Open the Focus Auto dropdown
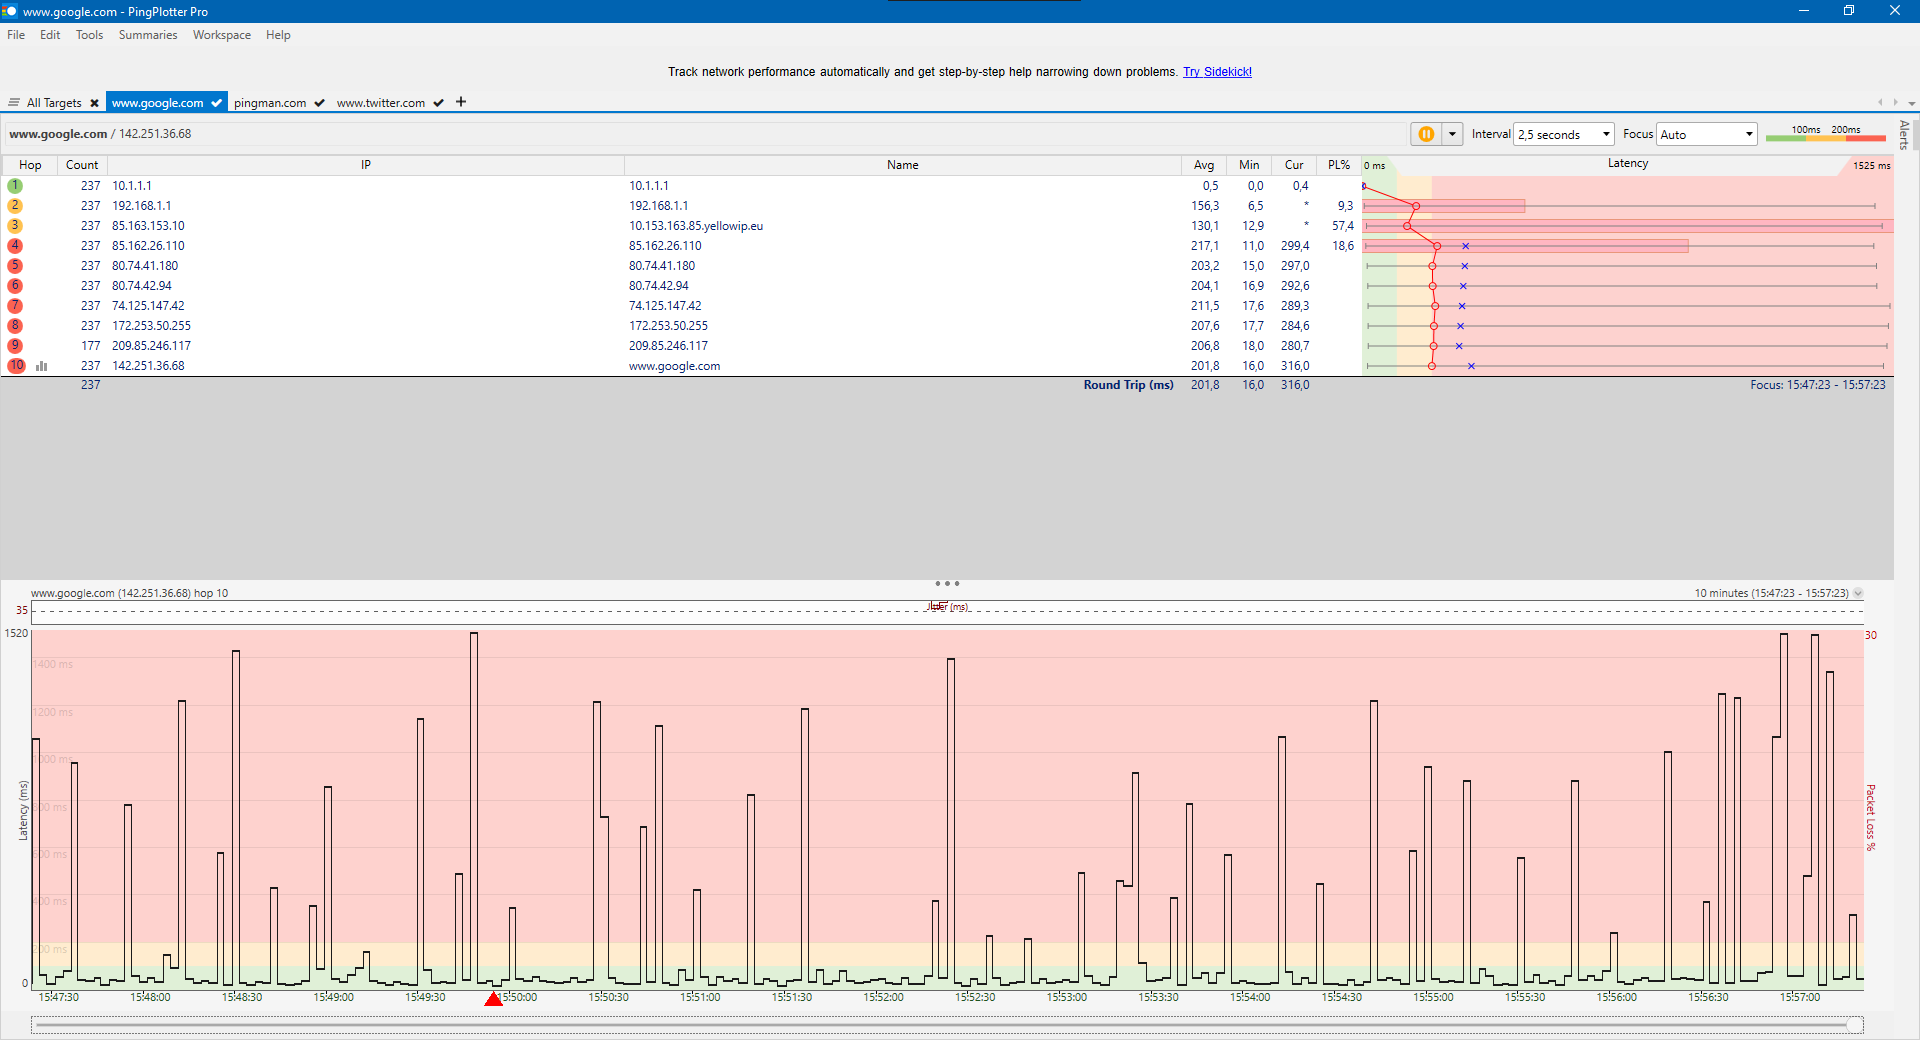This screenshot has width=1920, height=1040. tap(1707, 134)
